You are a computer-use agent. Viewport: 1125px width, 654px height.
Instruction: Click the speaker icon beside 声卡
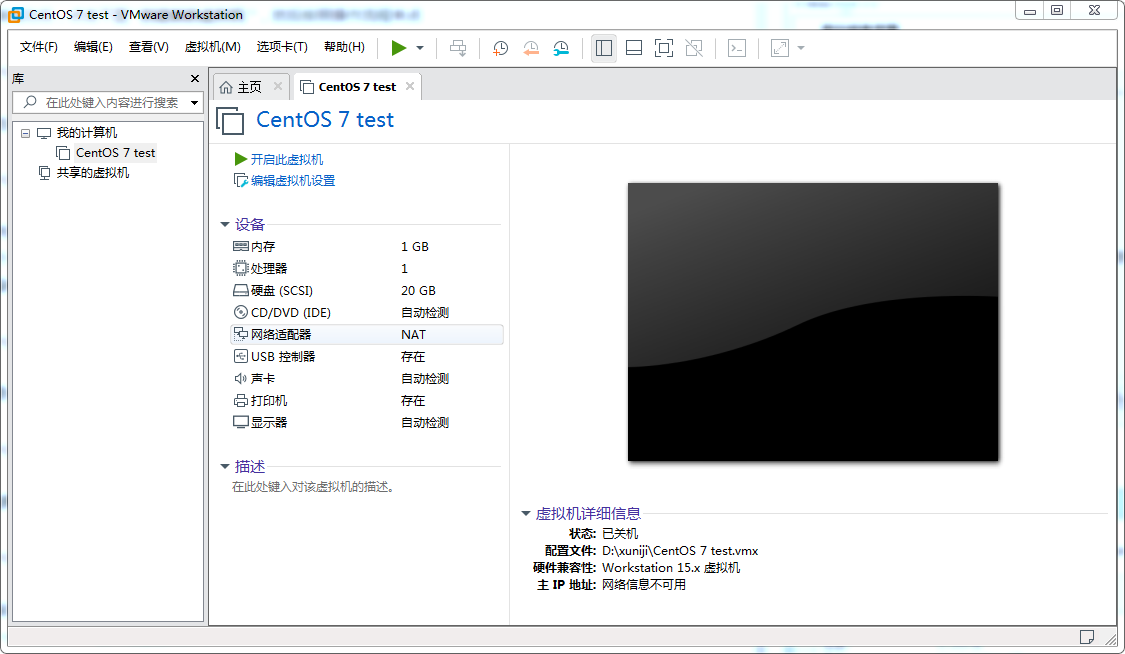click(x=241, y=379)
